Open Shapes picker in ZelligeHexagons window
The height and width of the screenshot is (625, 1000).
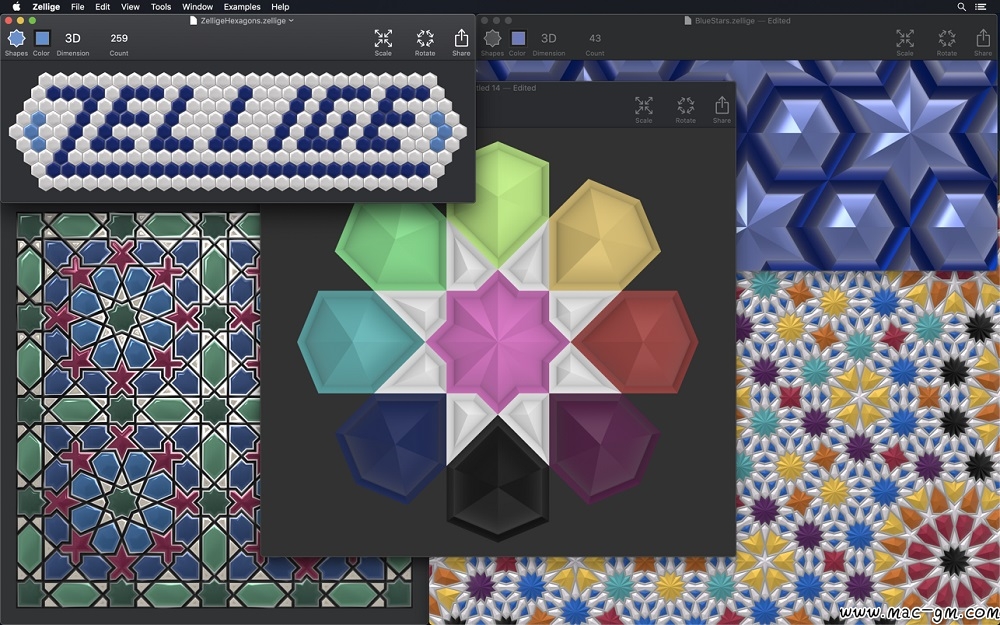[16, 39]
